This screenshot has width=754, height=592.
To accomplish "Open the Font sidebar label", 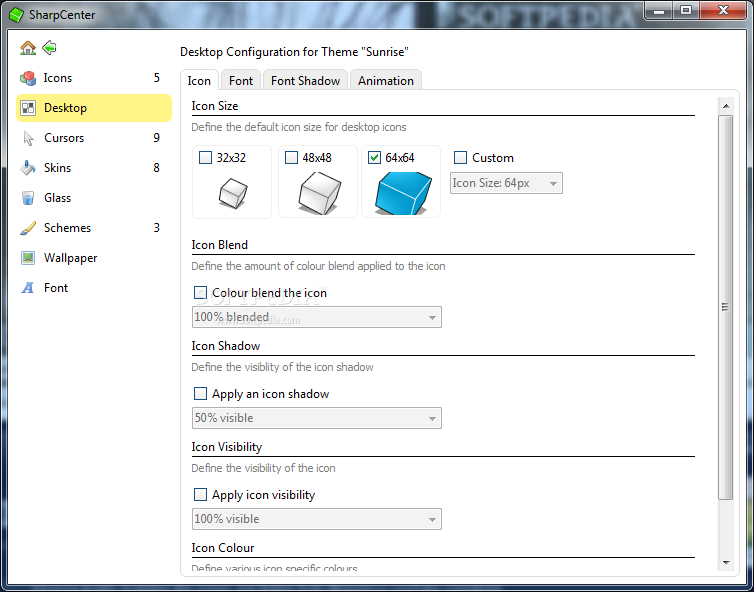I will pos(56,288).
